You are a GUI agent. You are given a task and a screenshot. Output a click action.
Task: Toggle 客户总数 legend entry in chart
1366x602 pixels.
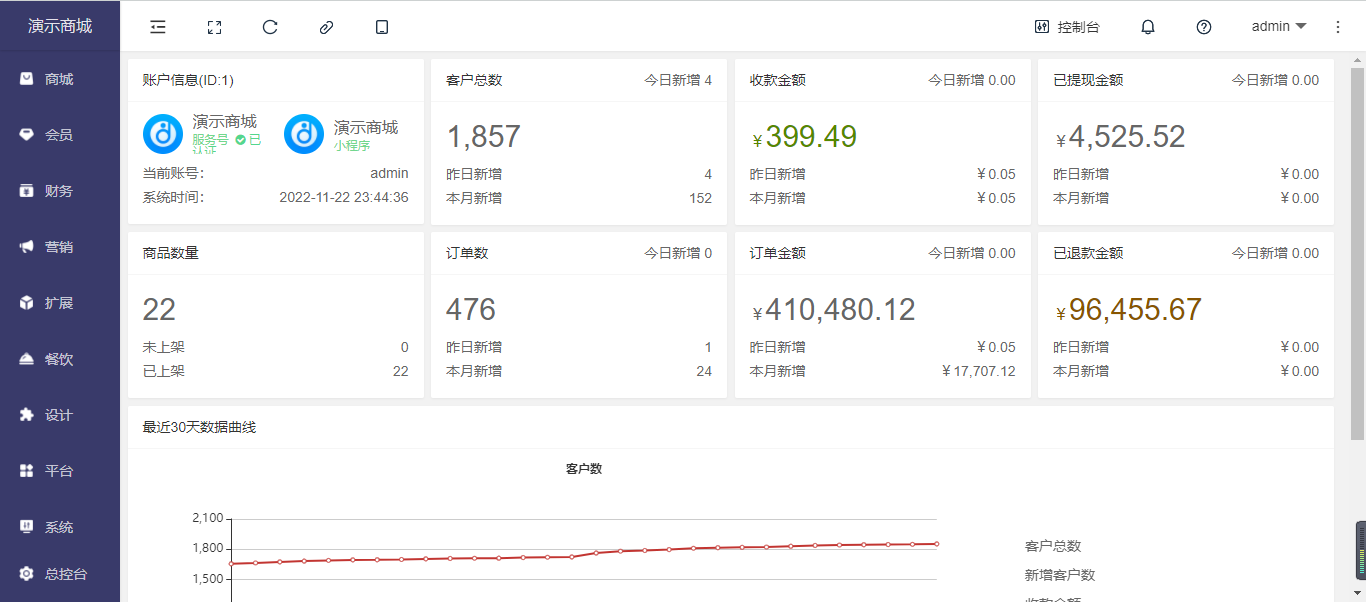[x=1053, y=546]
